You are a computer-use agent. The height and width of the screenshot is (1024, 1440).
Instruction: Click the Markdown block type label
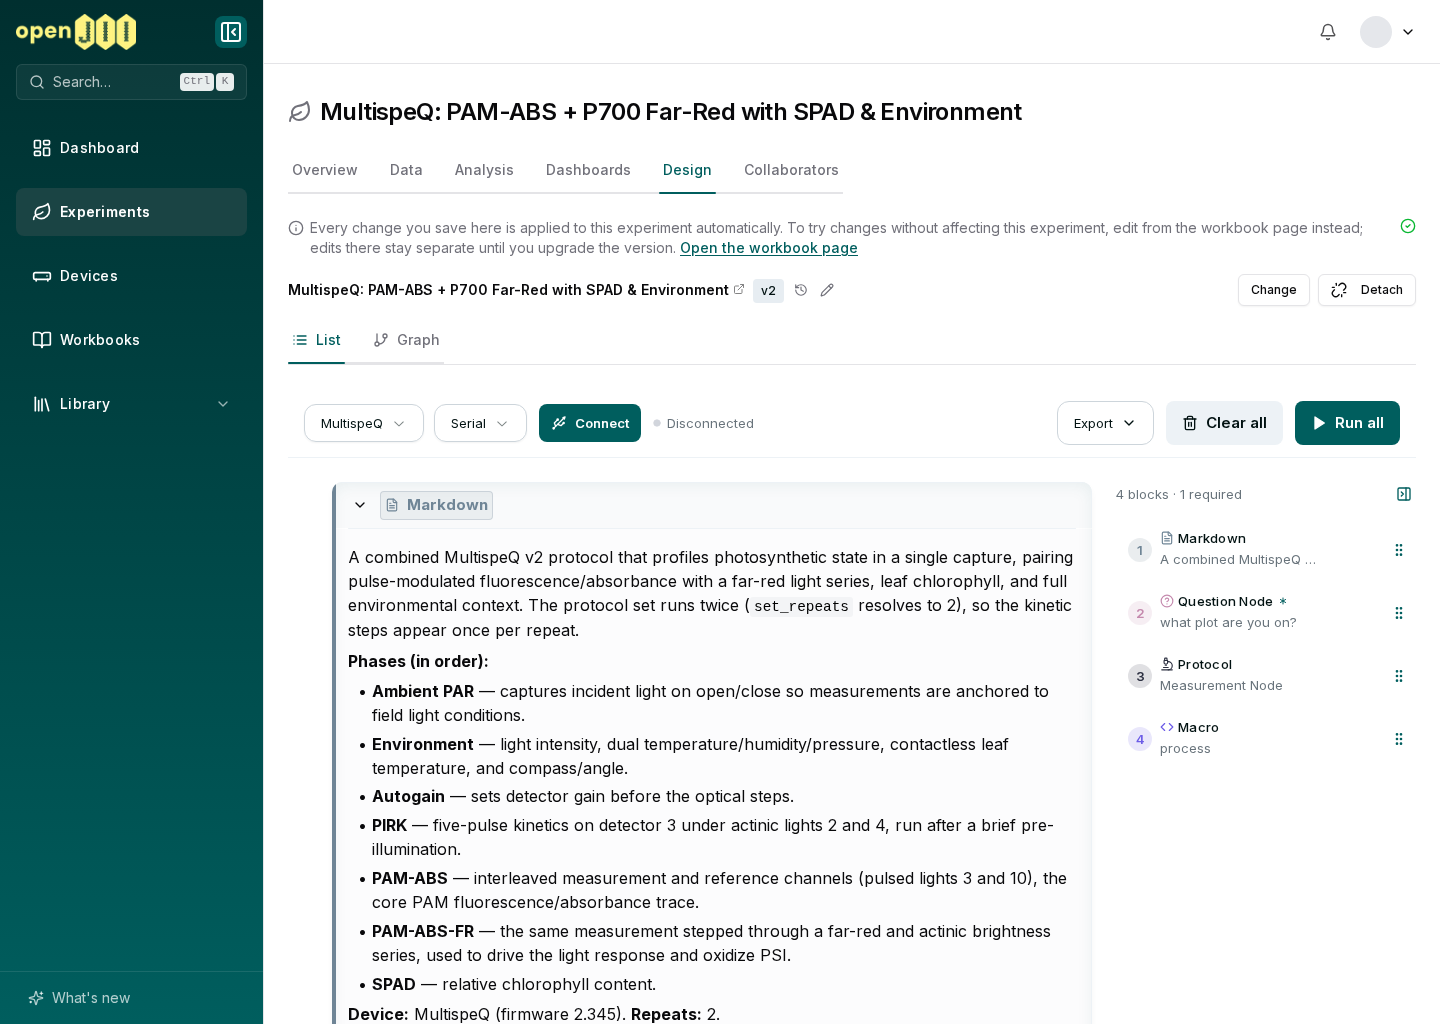(436, 505)
